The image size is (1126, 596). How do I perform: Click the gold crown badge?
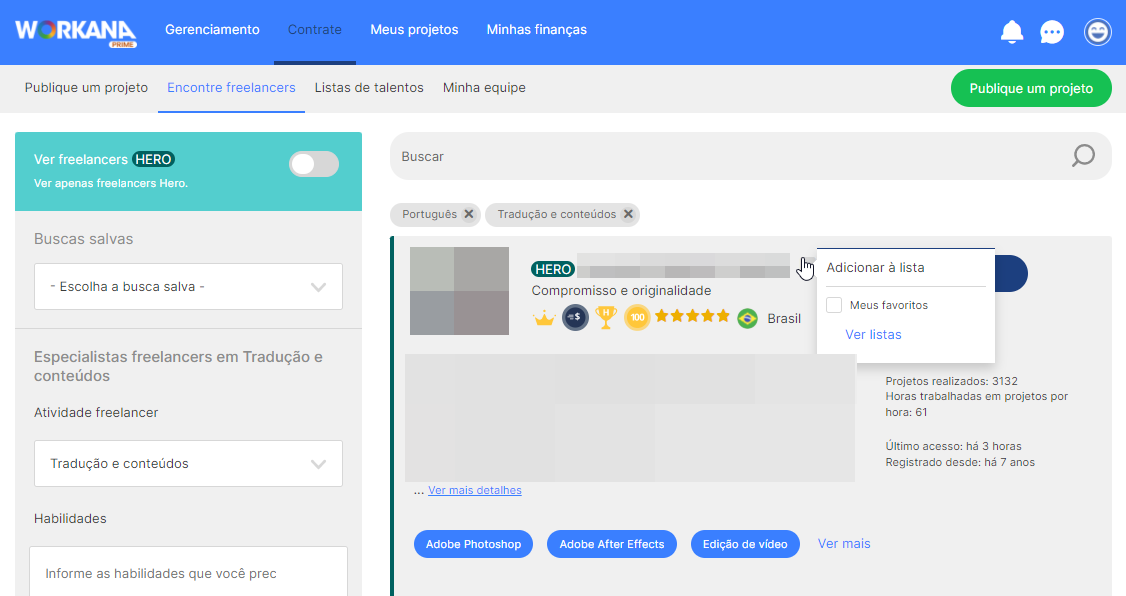544,317
